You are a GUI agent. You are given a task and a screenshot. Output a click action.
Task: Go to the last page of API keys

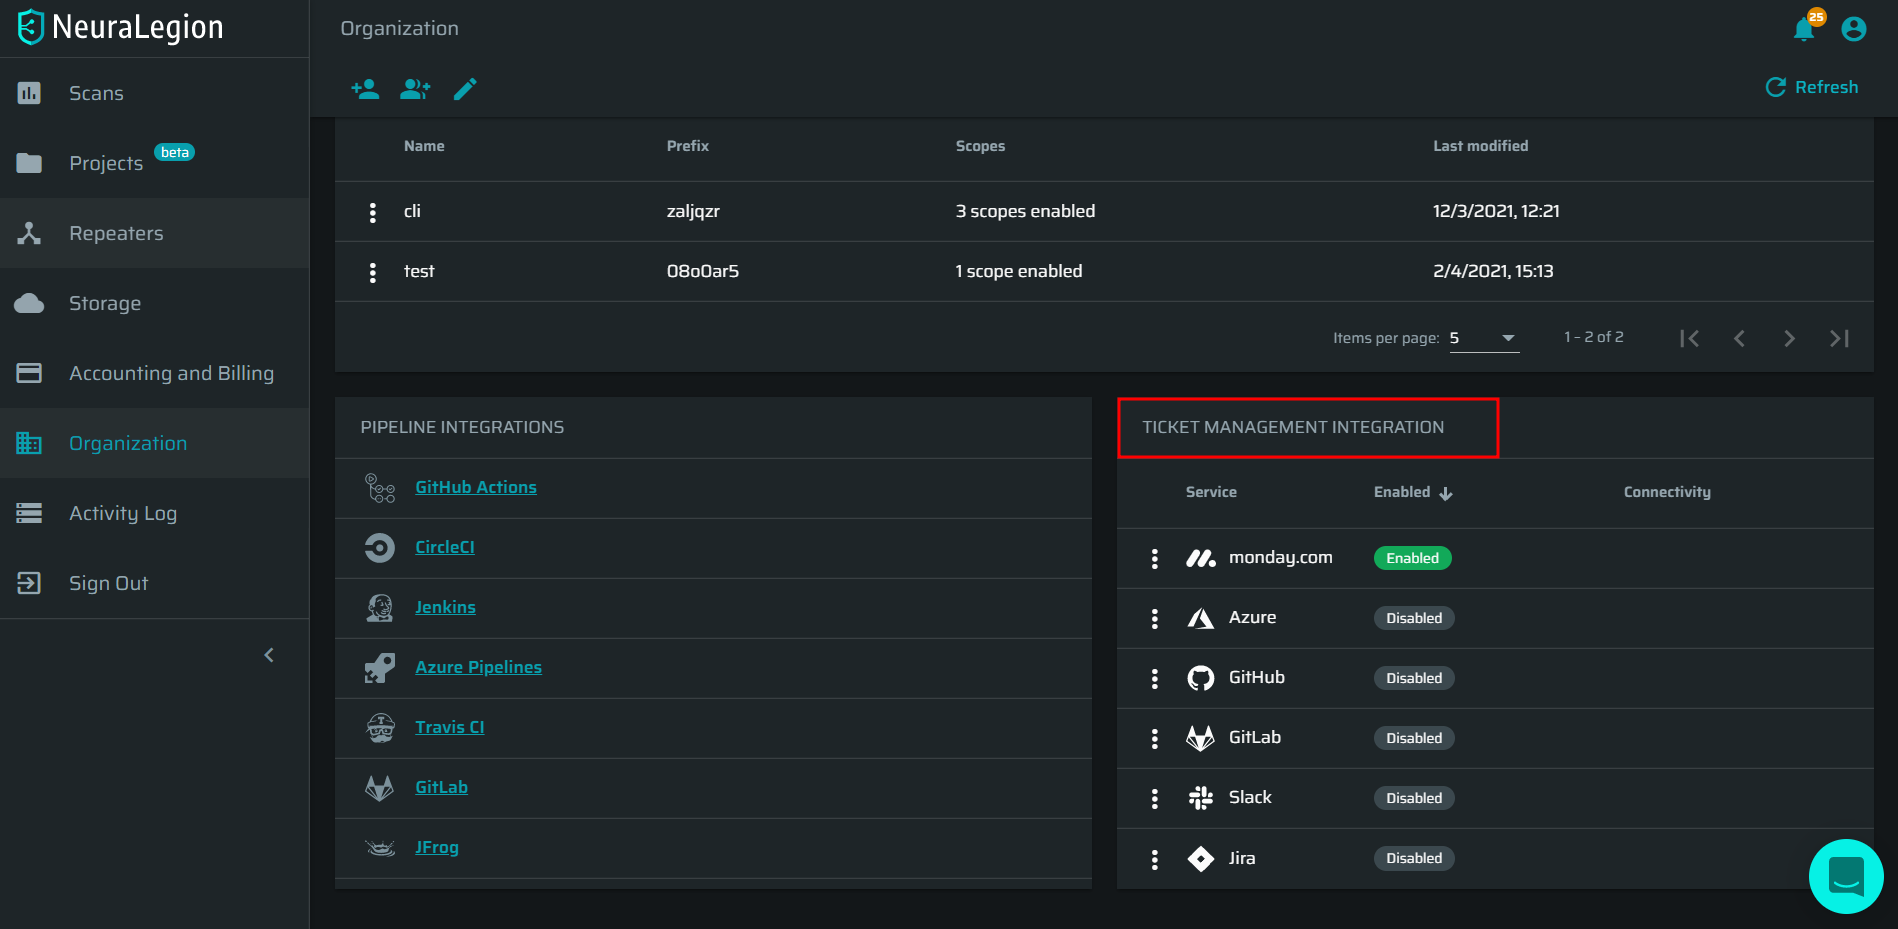1839,338
